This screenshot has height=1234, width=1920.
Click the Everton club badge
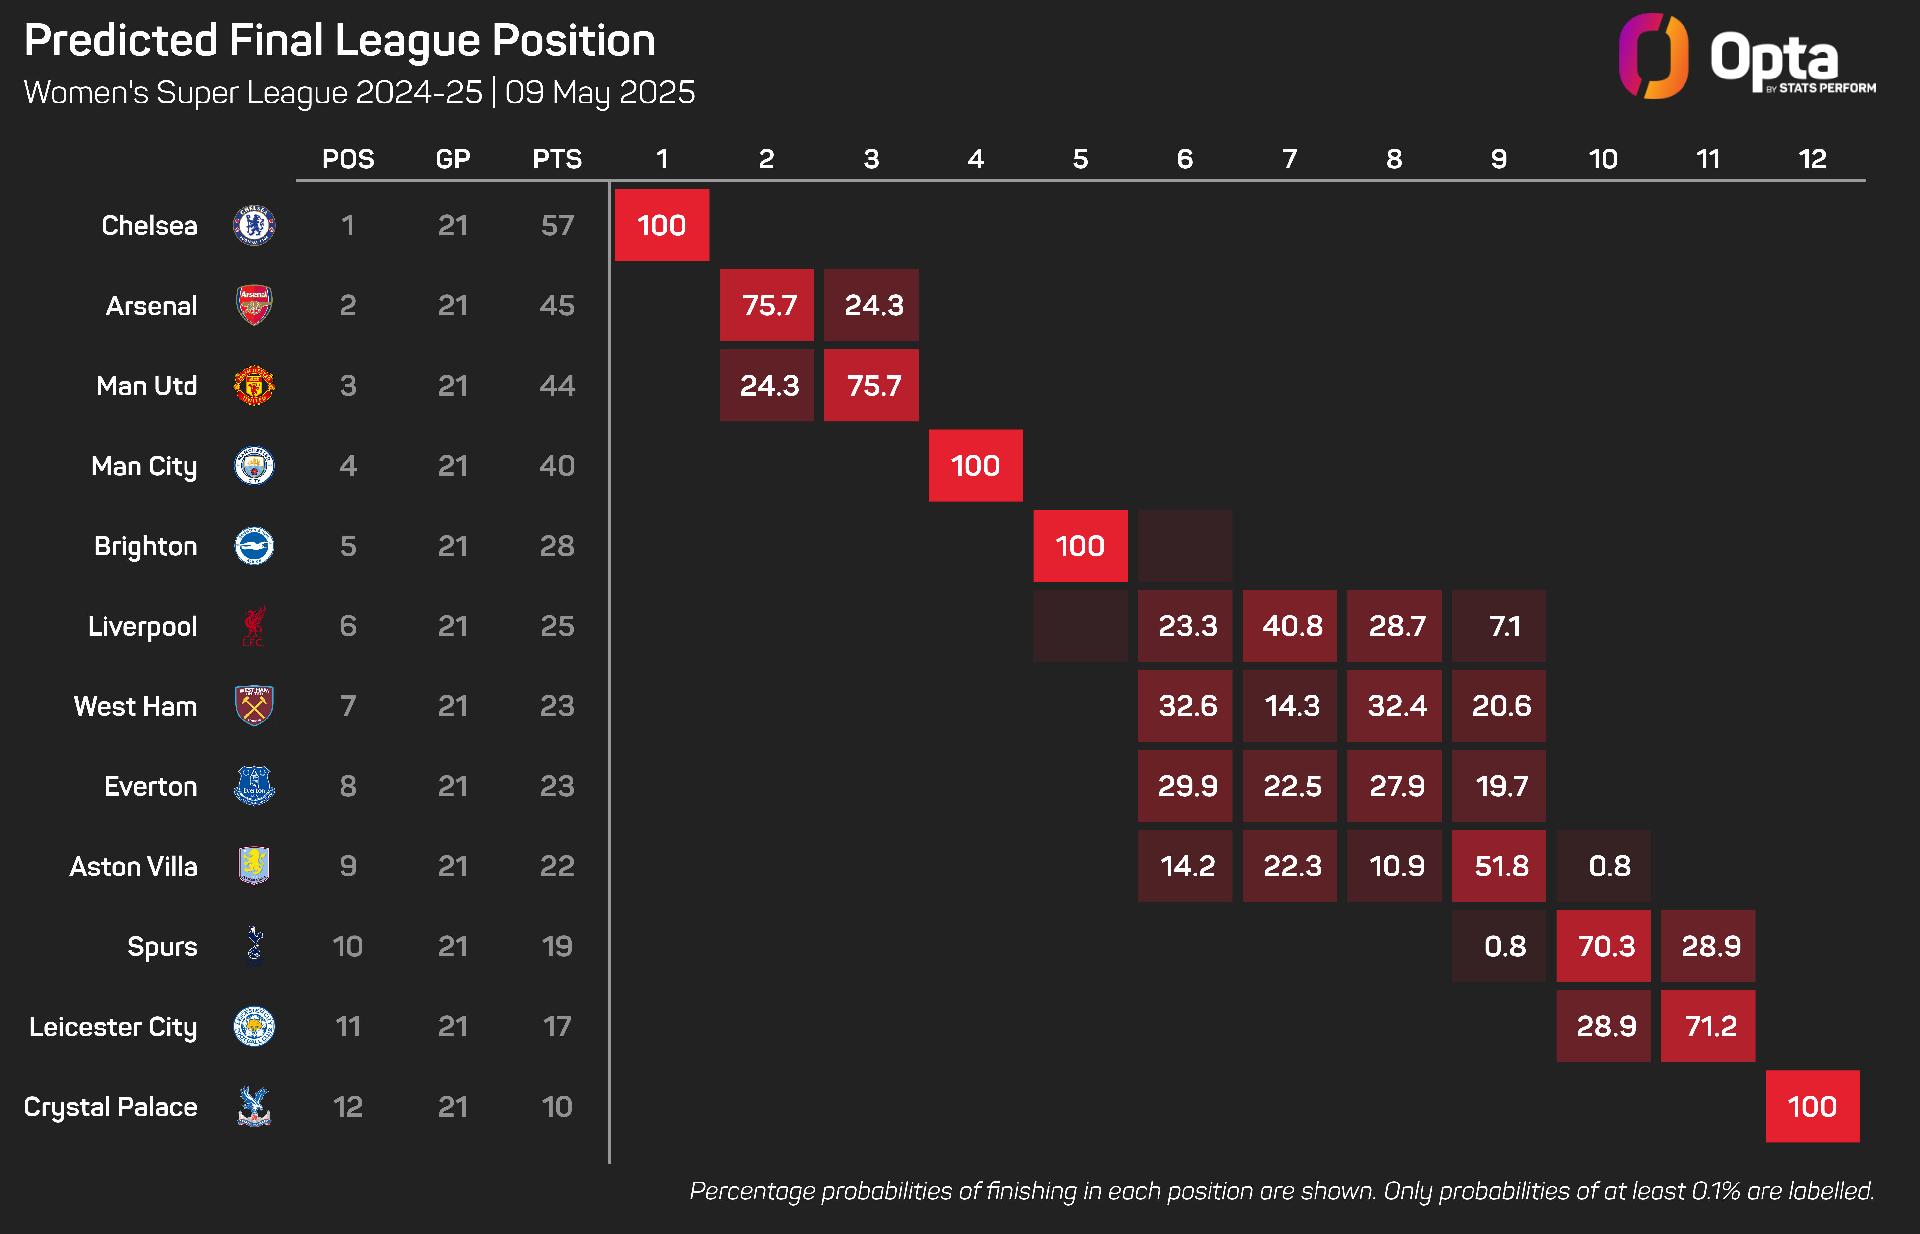tap(254, 786)
